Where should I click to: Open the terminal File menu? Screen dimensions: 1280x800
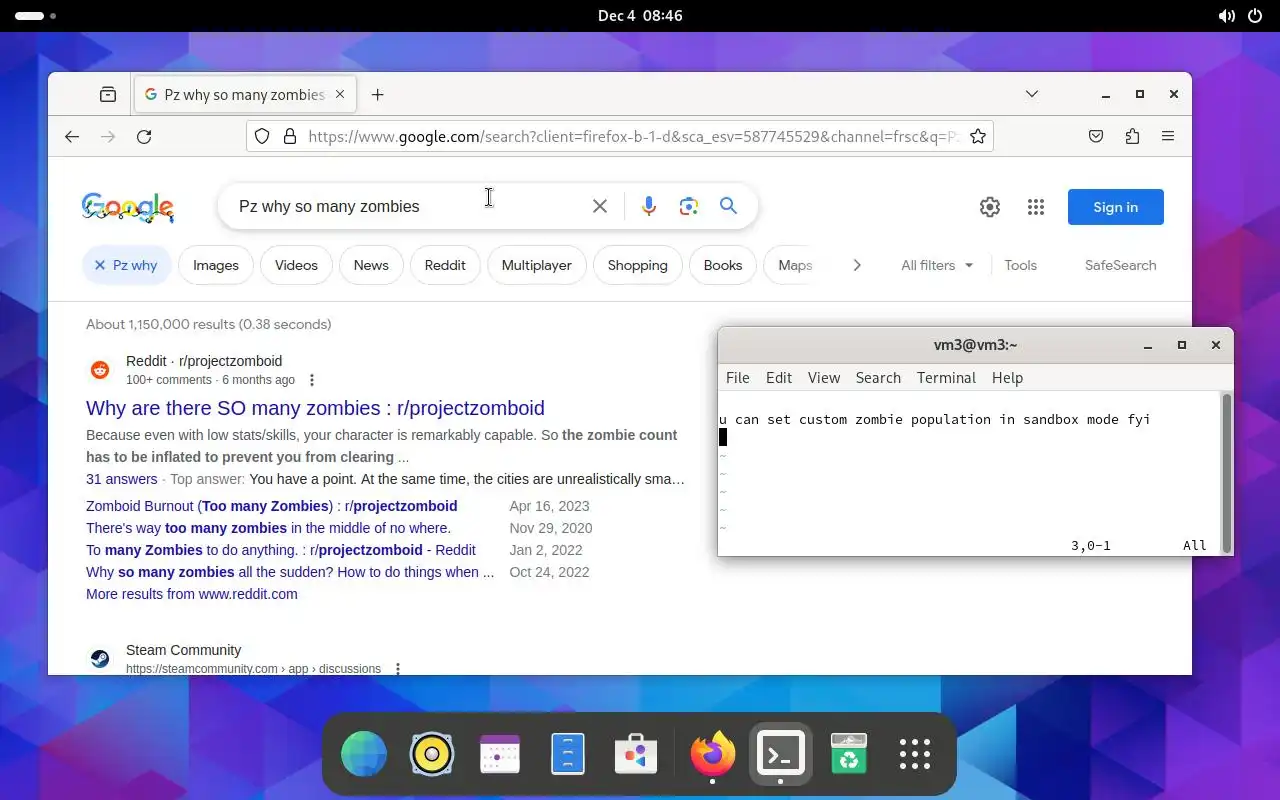pyautogui.click(x=738, y=378)
